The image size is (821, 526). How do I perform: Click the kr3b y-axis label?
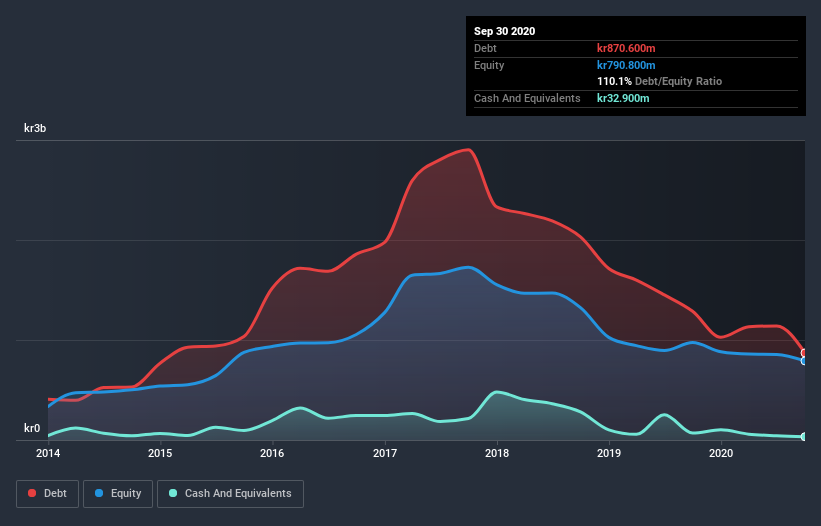(35, 128)
